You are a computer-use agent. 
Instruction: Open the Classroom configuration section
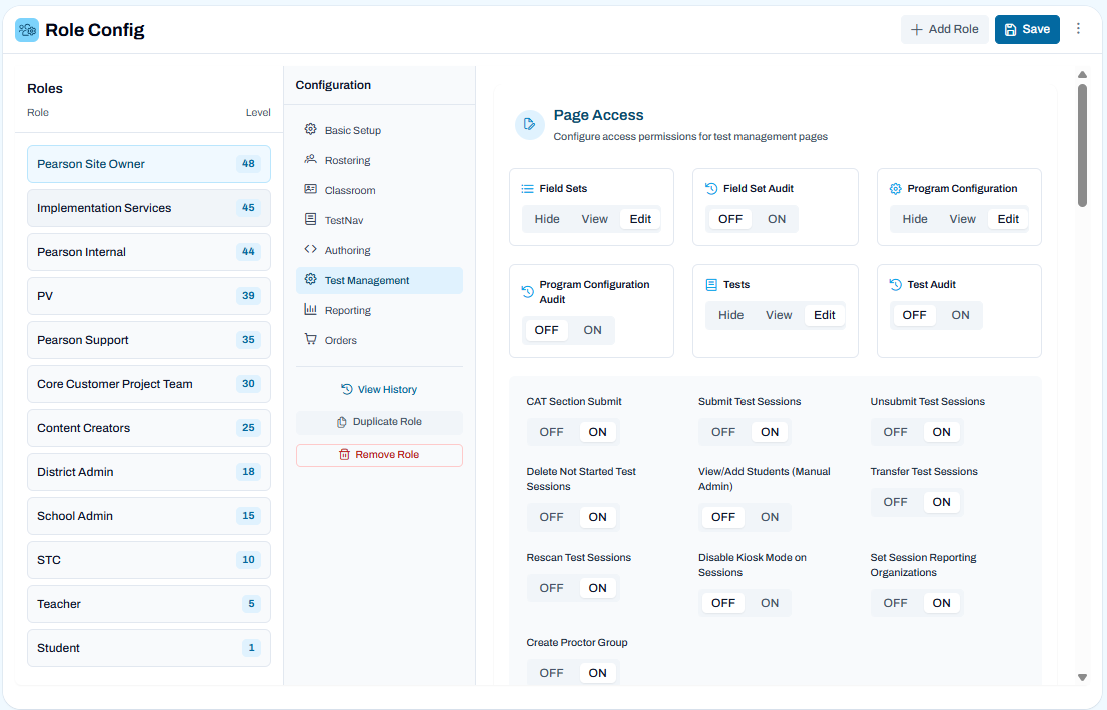(x=379, y=190)
